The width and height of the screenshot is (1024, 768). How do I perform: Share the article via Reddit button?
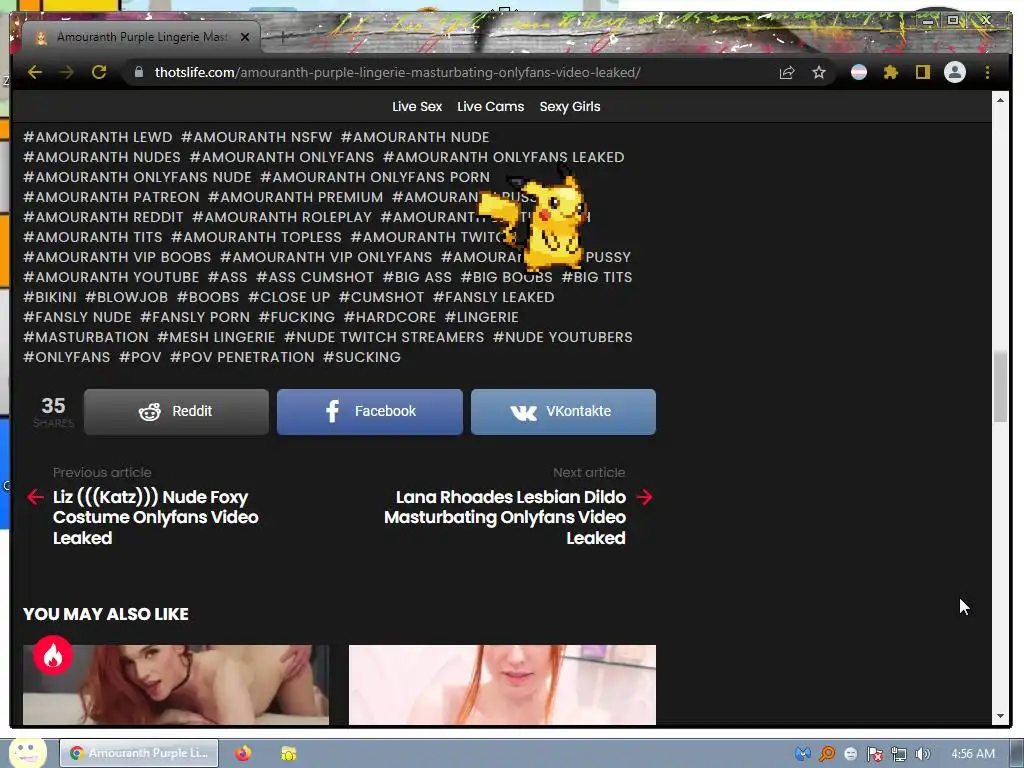(176, 411)
